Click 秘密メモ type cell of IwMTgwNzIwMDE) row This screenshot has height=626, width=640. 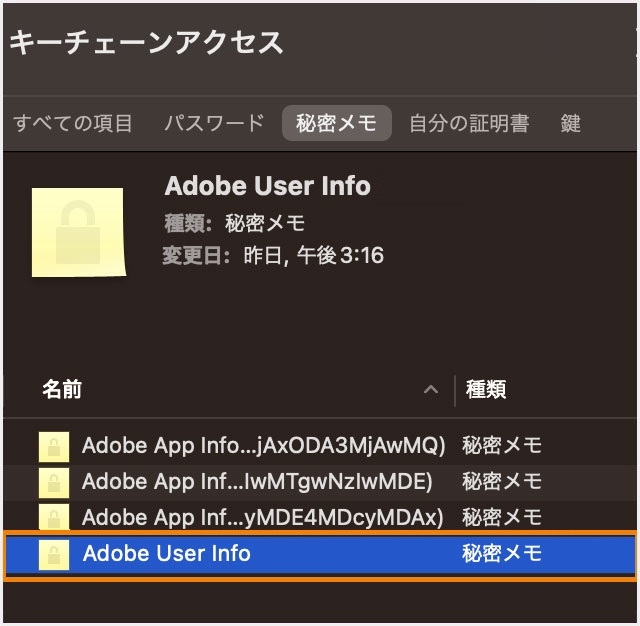pos(502,481)
